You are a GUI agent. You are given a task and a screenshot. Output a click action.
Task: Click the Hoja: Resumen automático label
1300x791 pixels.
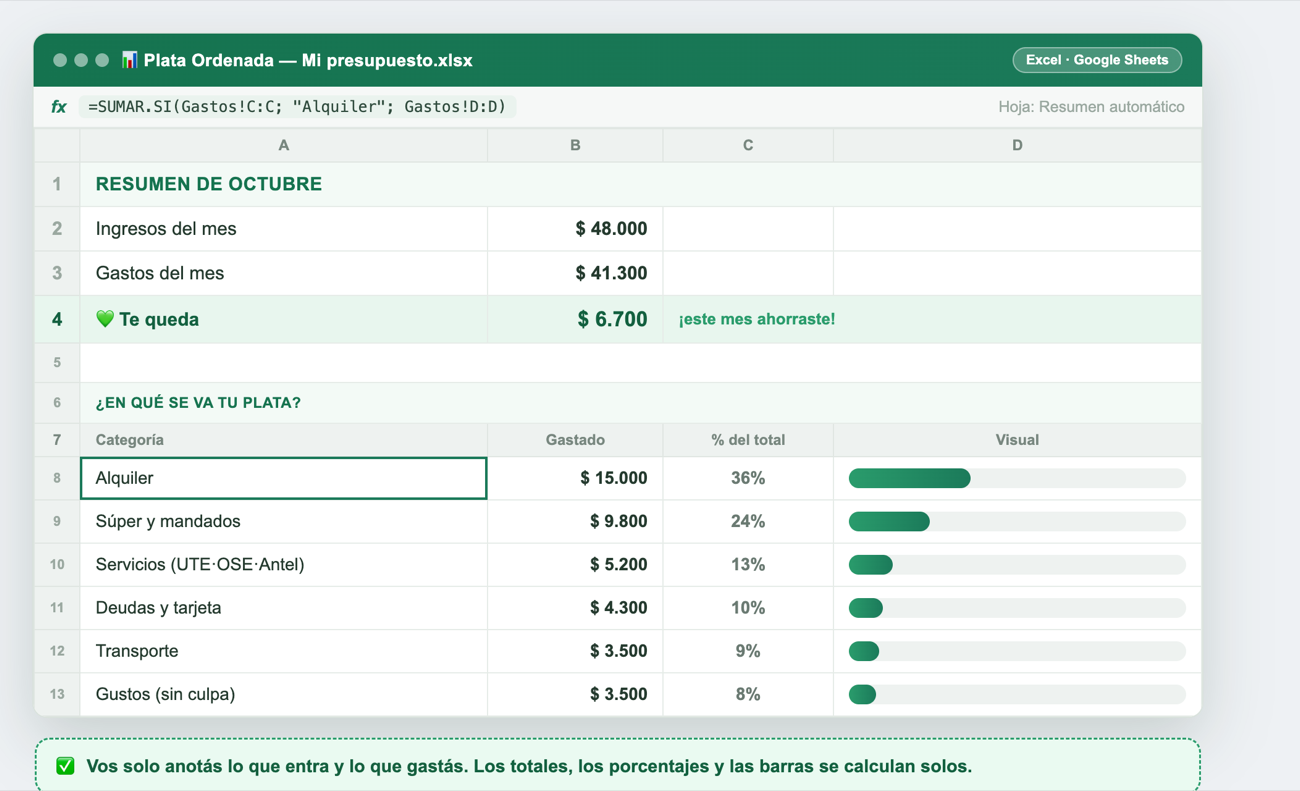[x=1091, y=107]
